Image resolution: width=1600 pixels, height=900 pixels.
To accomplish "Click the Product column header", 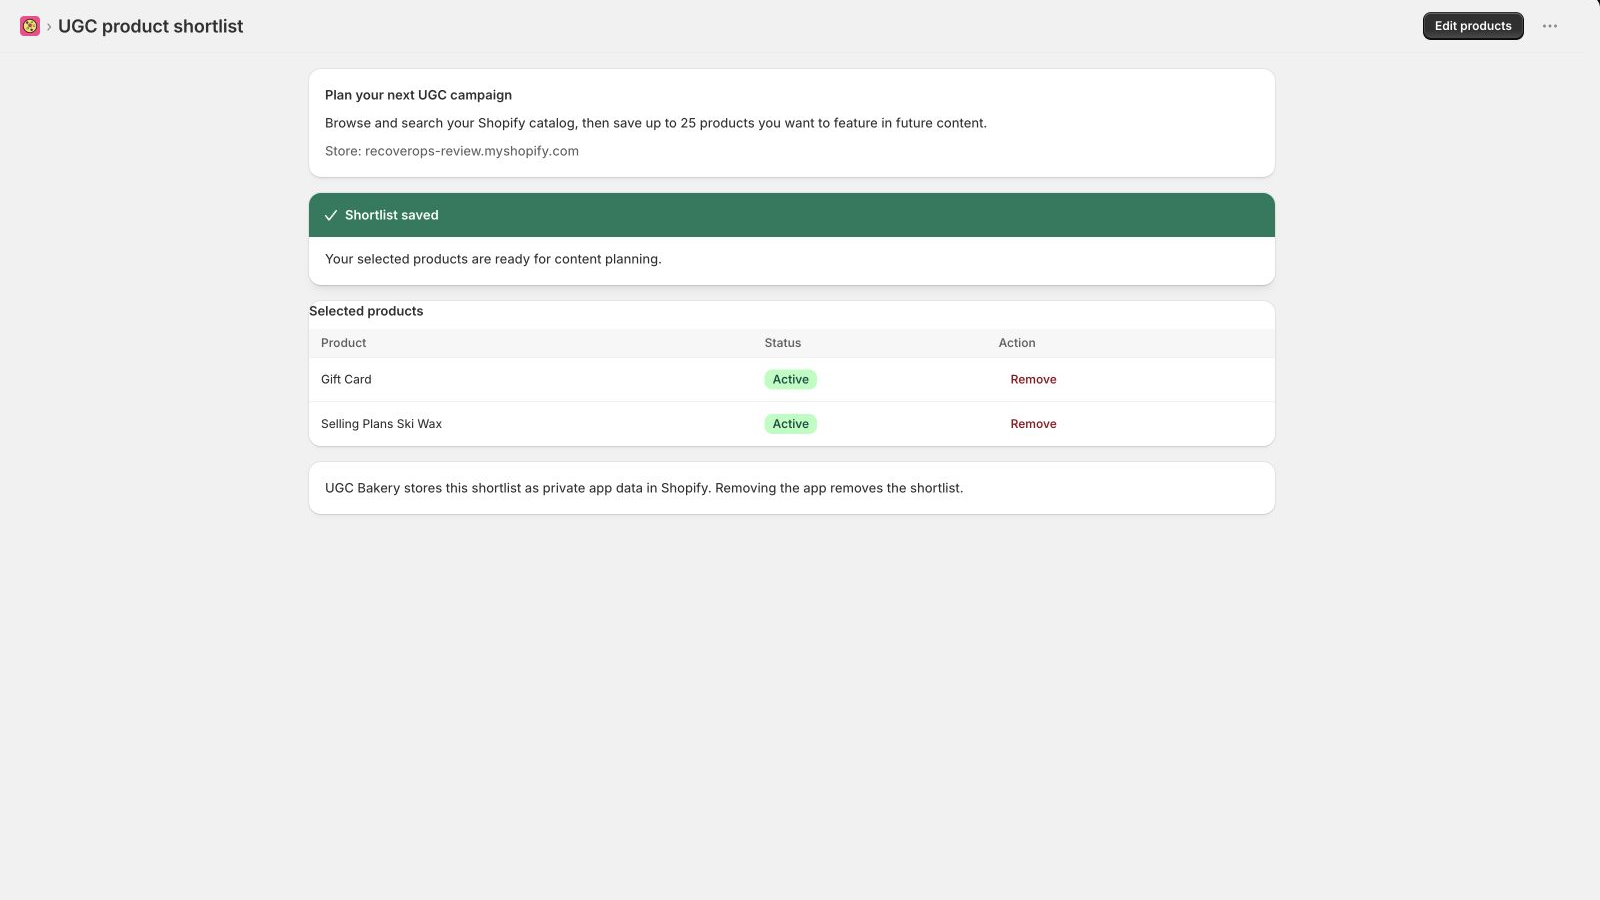I will [343, 343].
